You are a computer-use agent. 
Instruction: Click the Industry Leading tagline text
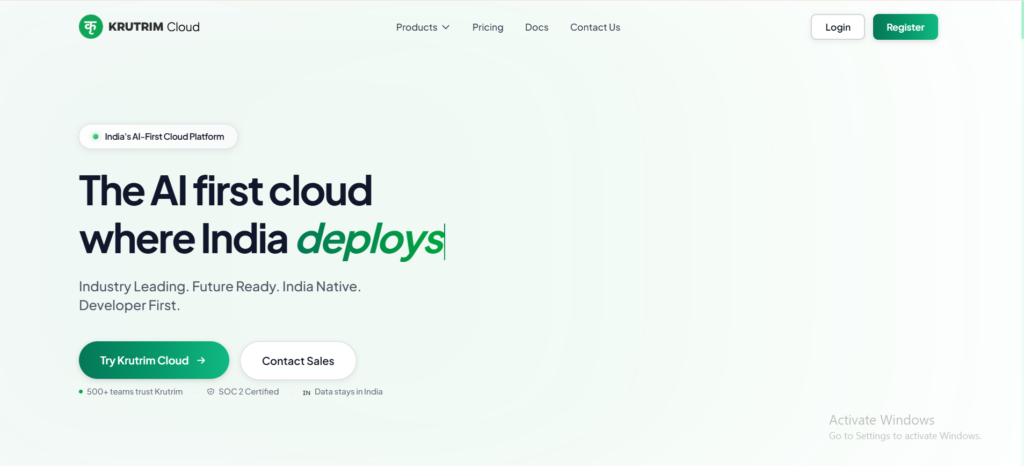click(x=220, y=286)
